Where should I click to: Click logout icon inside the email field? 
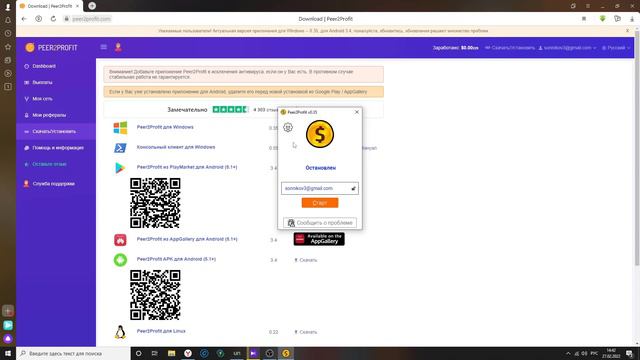pos(353,188)
